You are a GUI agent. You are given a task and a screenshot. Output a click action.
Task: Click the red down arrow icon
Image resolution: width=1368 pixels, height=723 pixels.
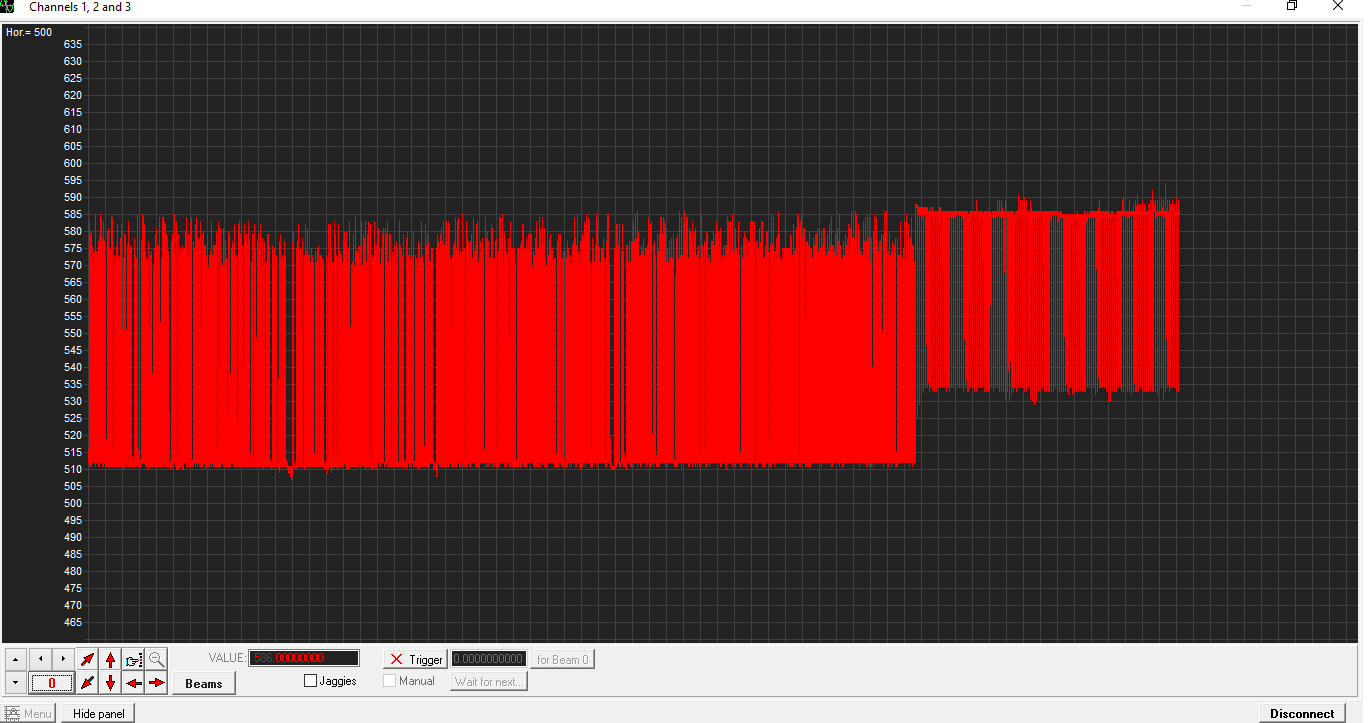[x=110, y=683]
